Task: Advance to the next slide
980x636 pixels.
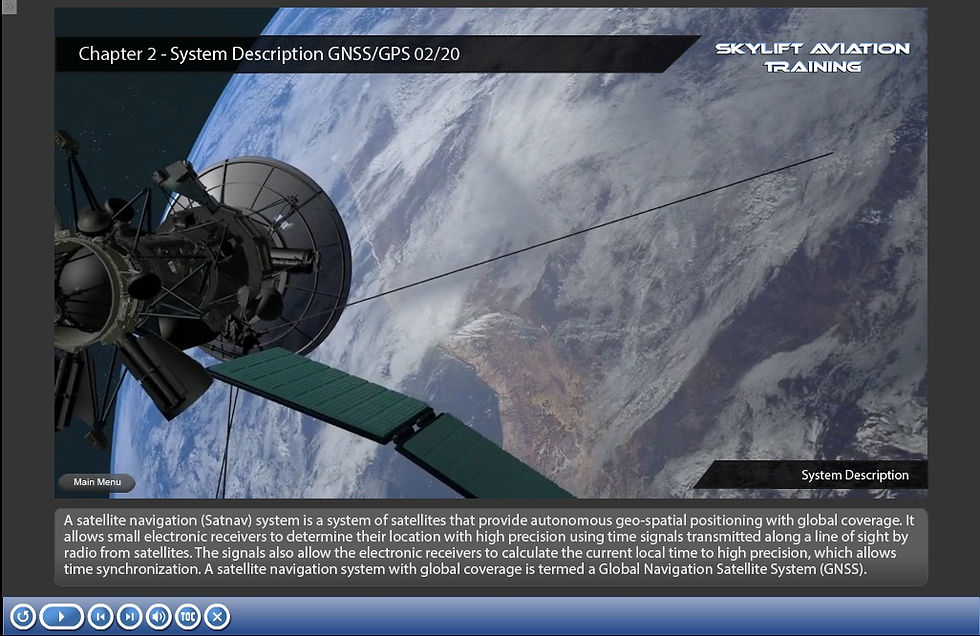Action: point(129,617)
